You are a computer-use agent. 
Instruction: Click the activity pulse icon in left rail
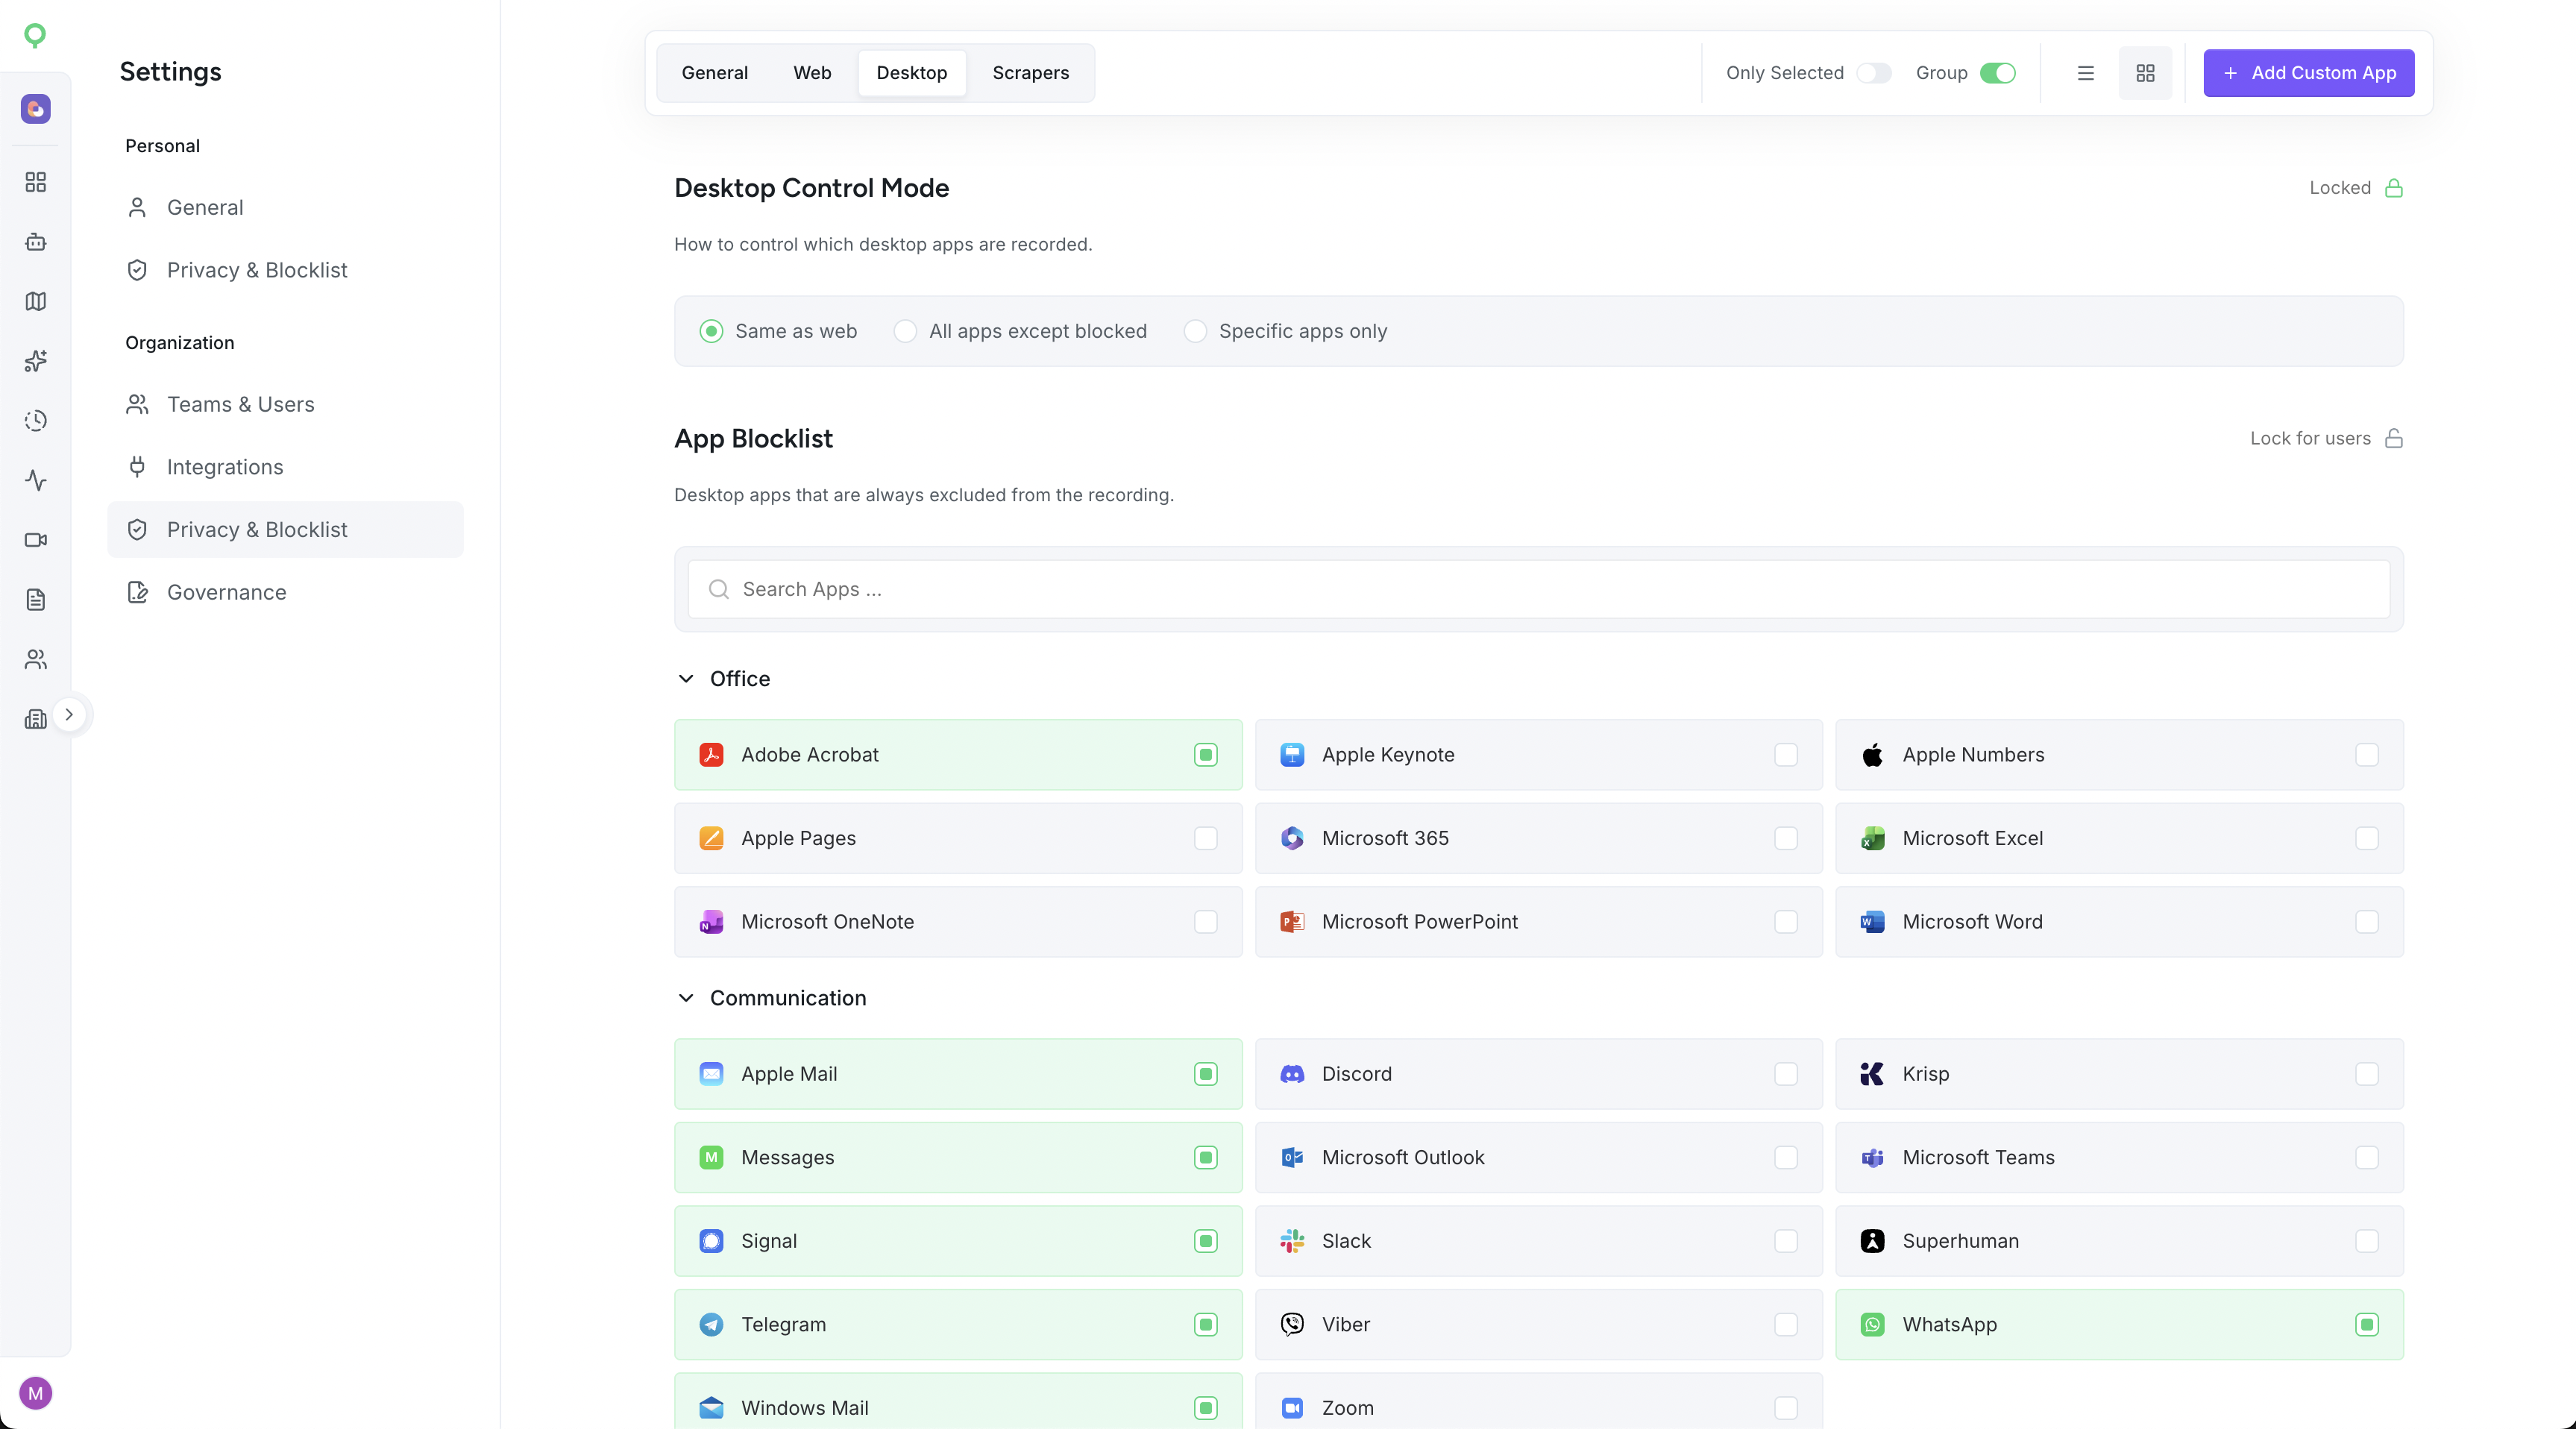[x=36, y=480]
